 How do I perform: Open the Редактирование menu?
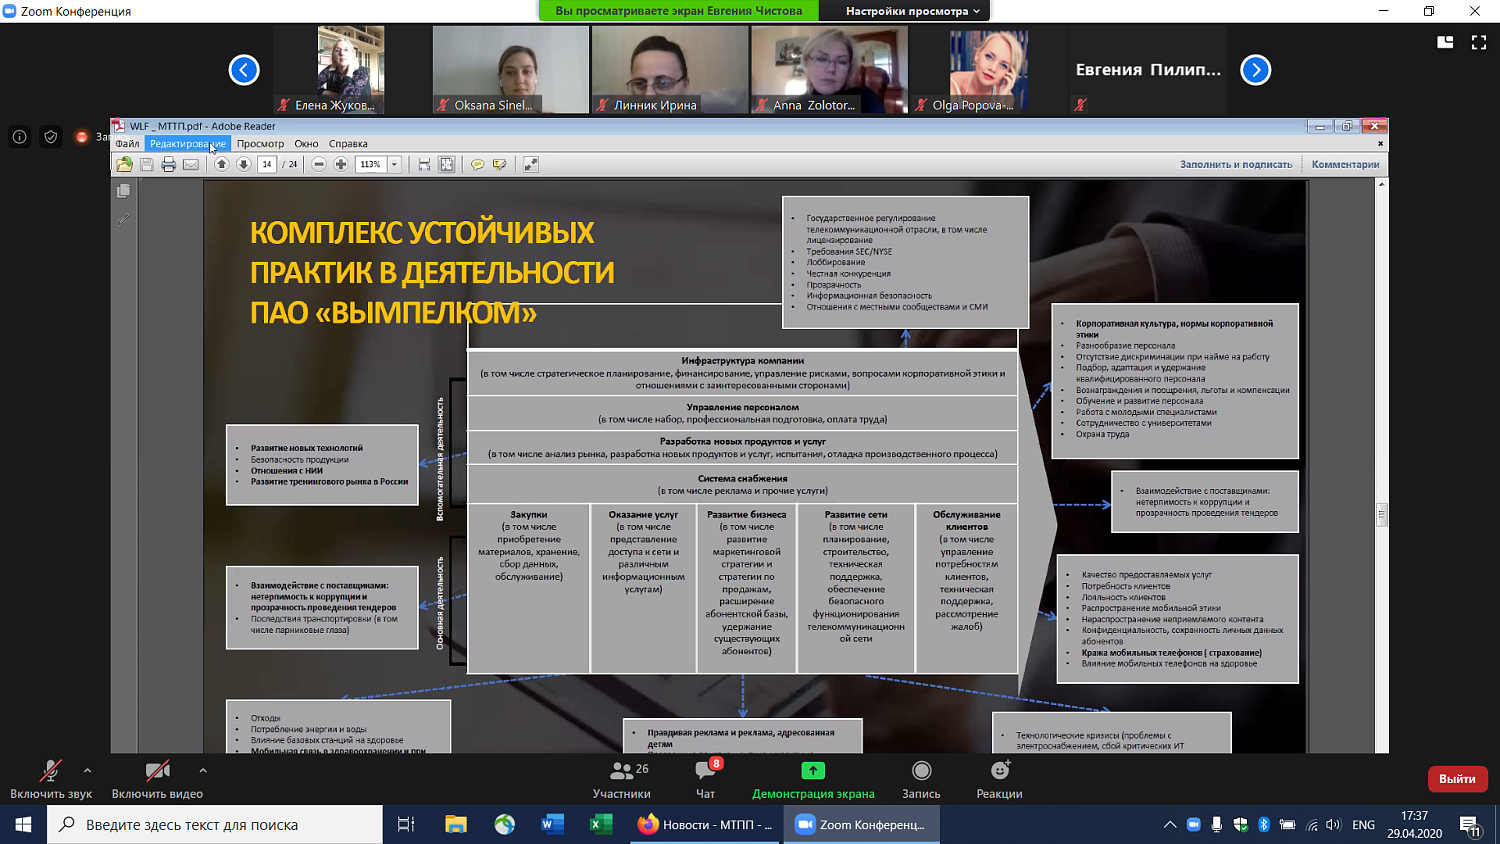click(x=188, y=144)
